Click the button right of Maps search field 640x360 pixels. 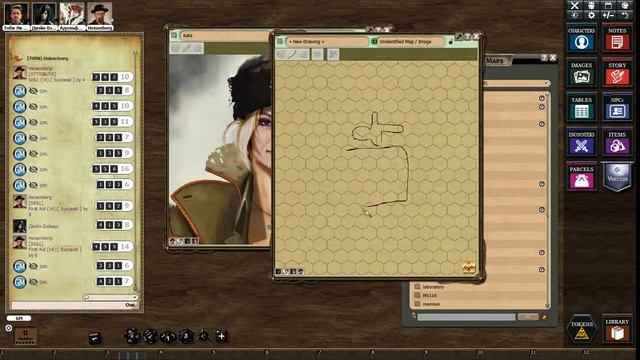[528, 317]
